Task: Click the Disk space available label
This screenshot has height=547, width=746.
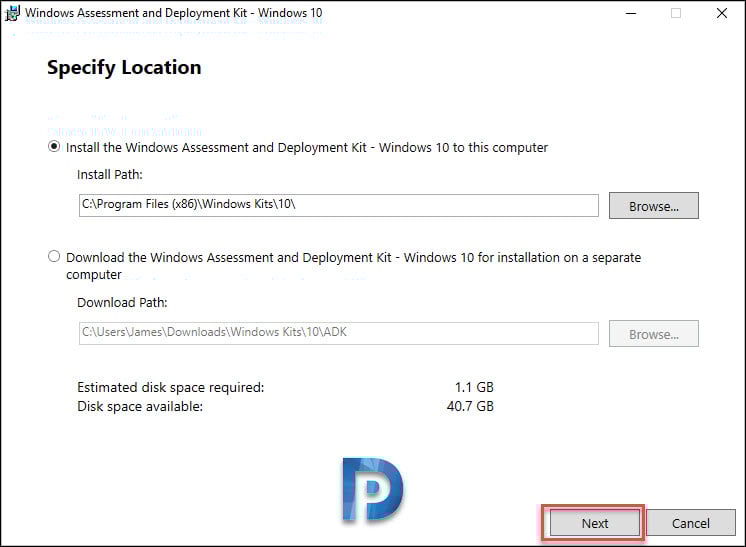Action: tap(140, 407)
